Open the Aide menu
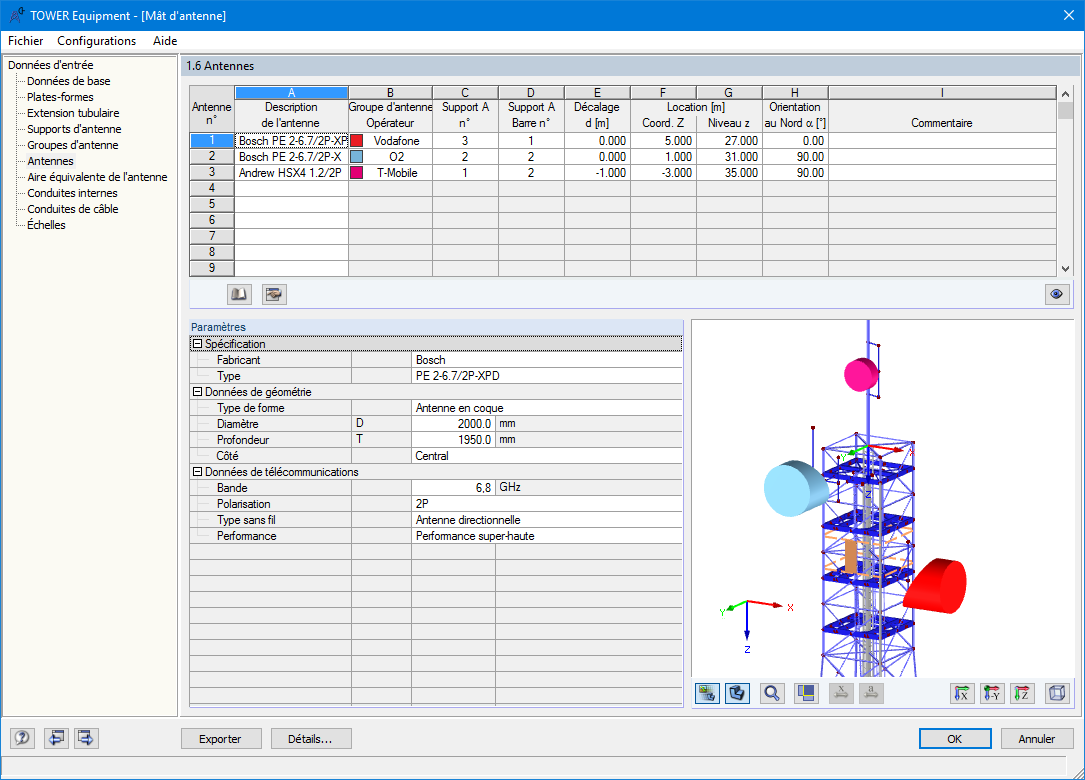Image resolution: width=1085 pixels, height=780 pixels. point(165,41)
